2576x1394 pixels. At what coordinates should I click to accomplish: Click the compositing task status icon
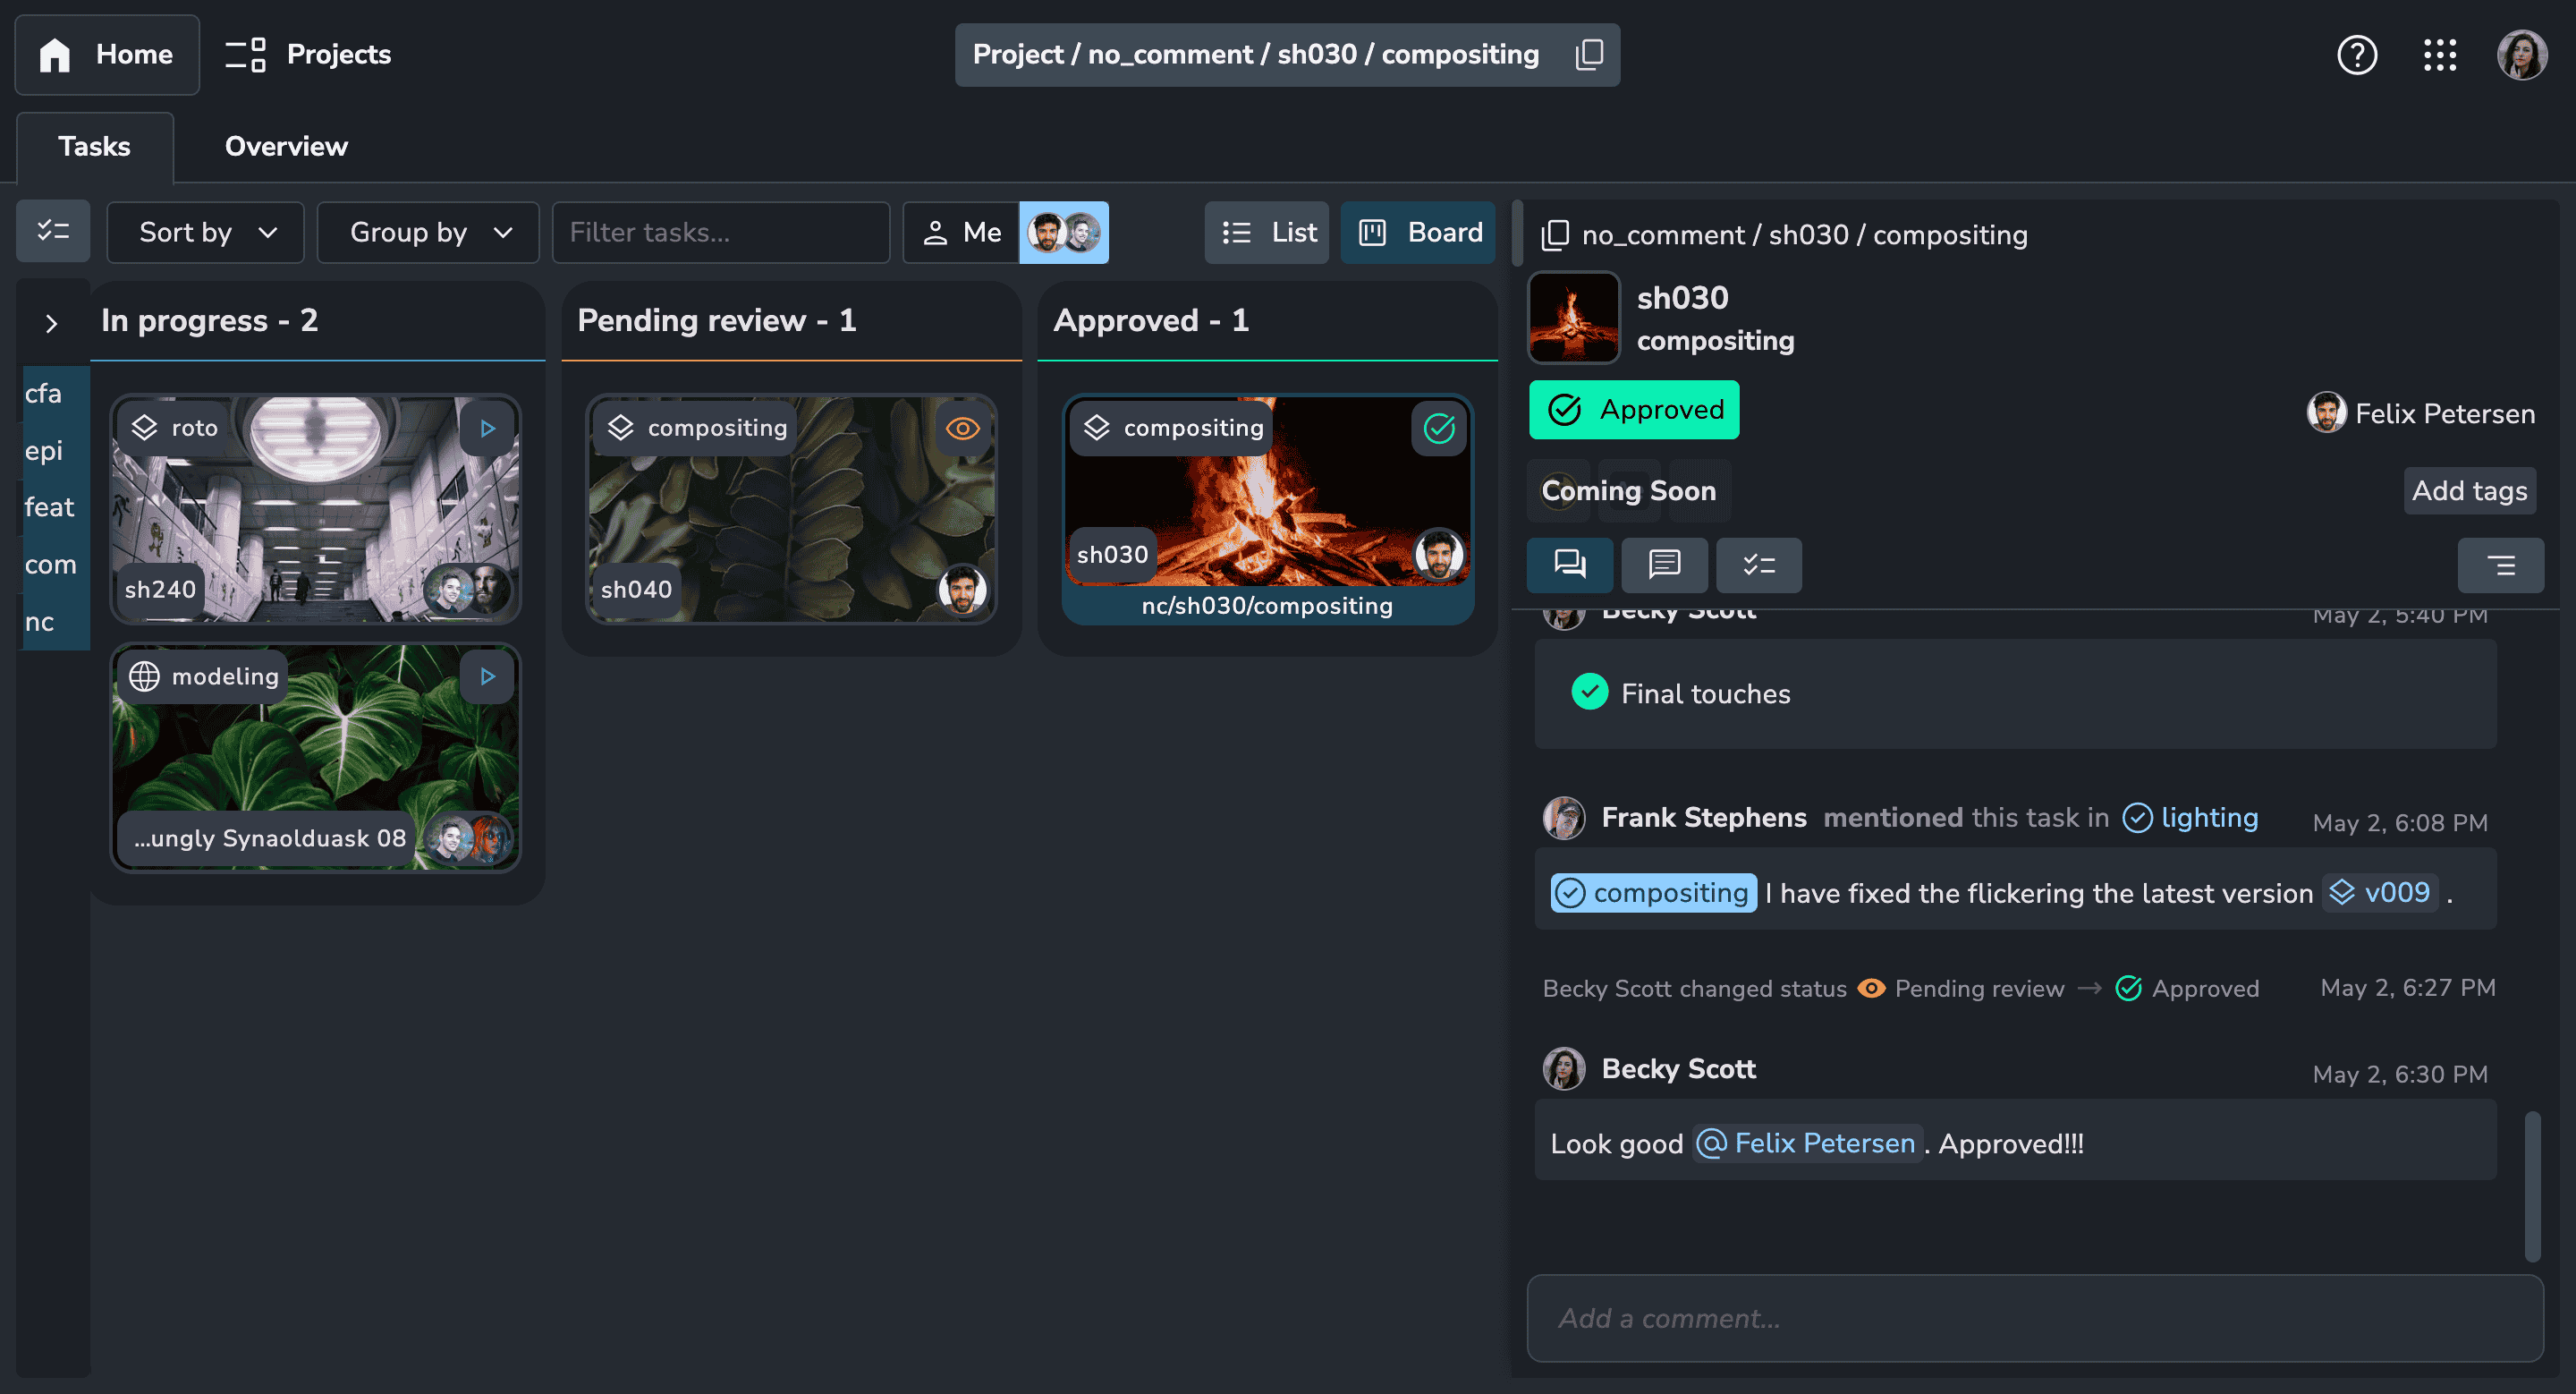(1440, 428)
